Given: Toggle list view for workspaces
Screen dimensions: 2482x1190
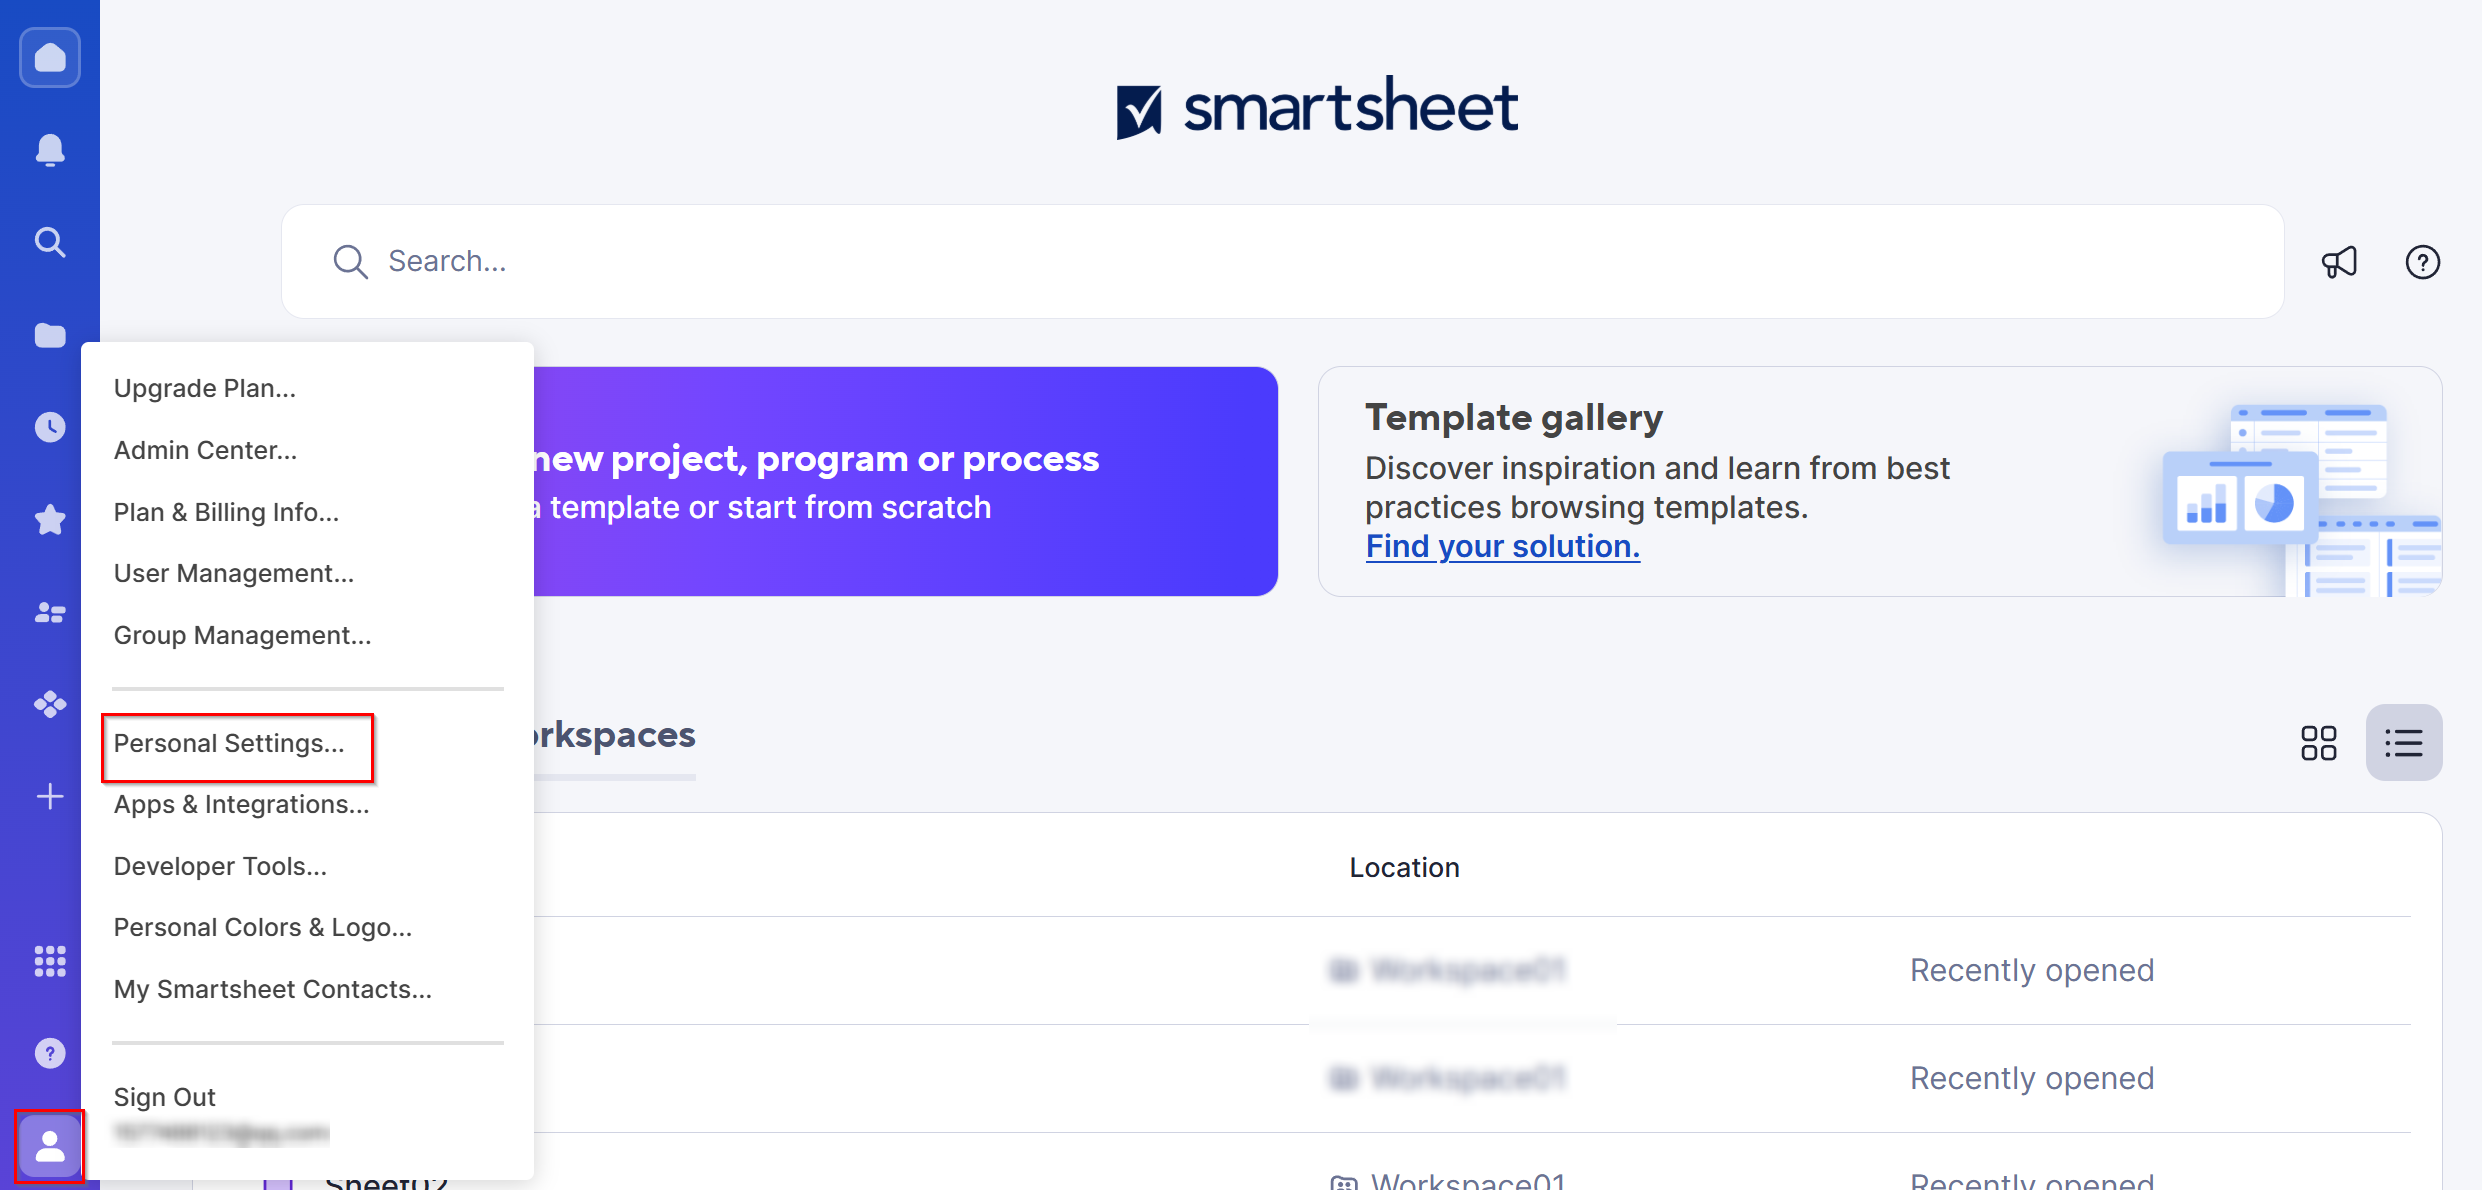Looking at the screenshot, I should pos(2404,742).
